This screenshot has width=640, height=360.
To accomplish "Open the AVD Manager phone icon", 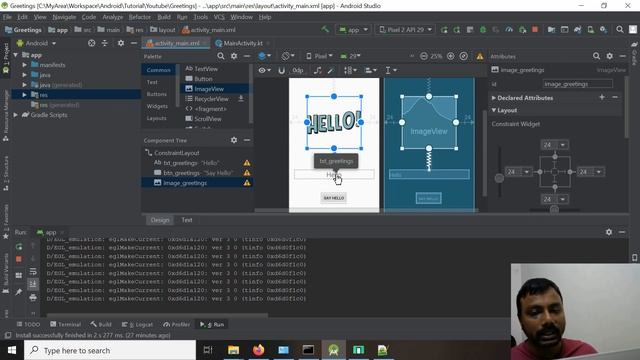I will pos(590,30).
